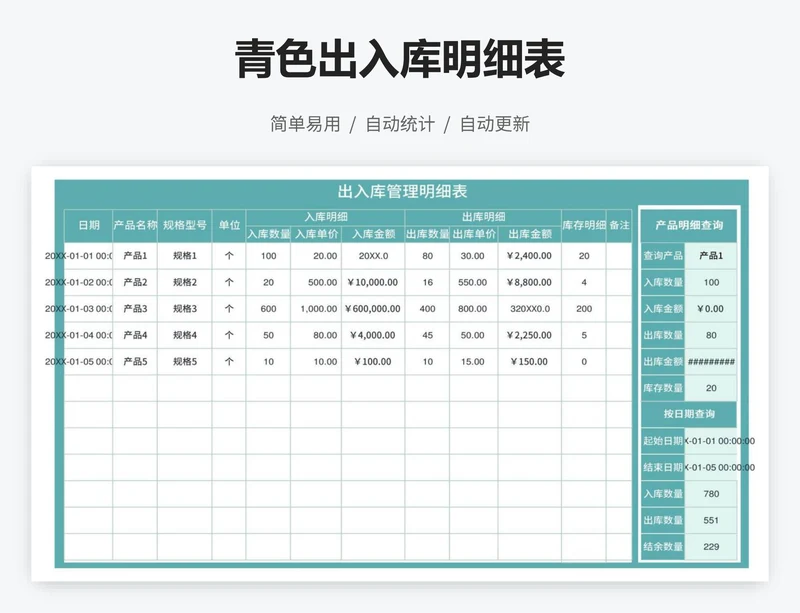800x613 pixels.
Task: Select the 500.00 inbound unit price cell
Action: pyautogui.click(x=316, y=282)
